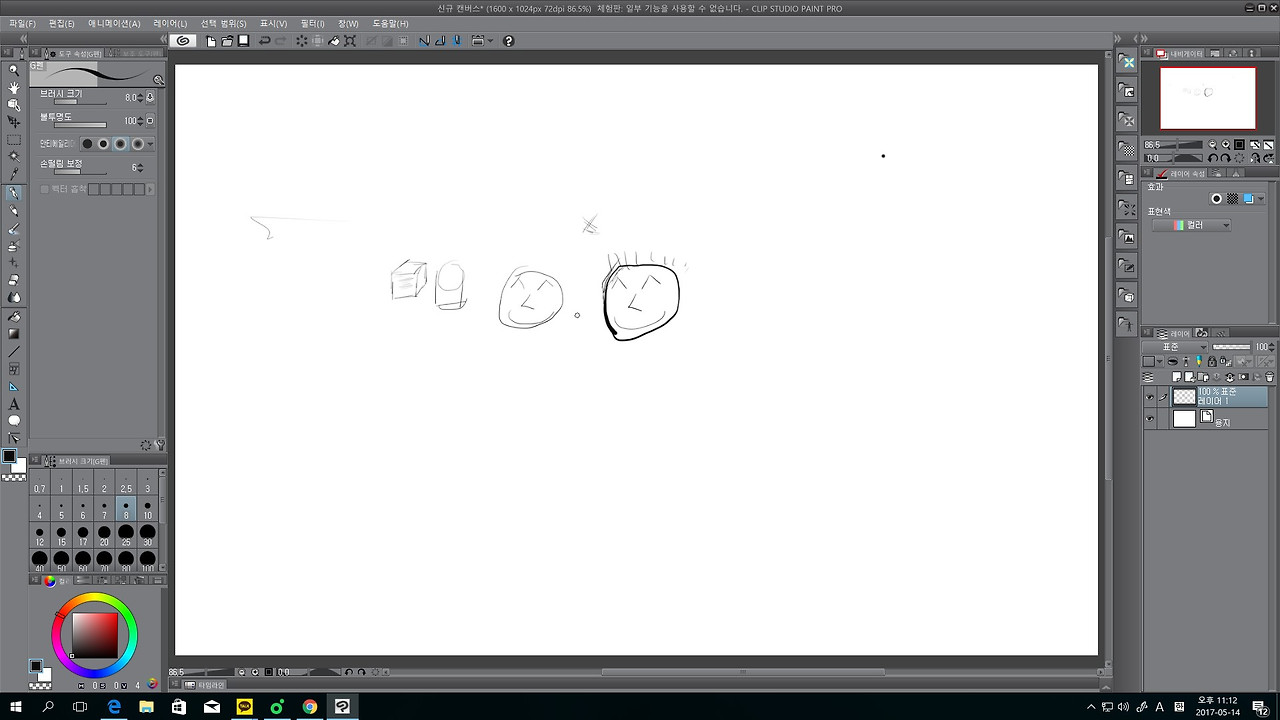Screen dimensions: 1280x720
Task: Pick brush size 5 preset
Action: click(x=61, y=510)
